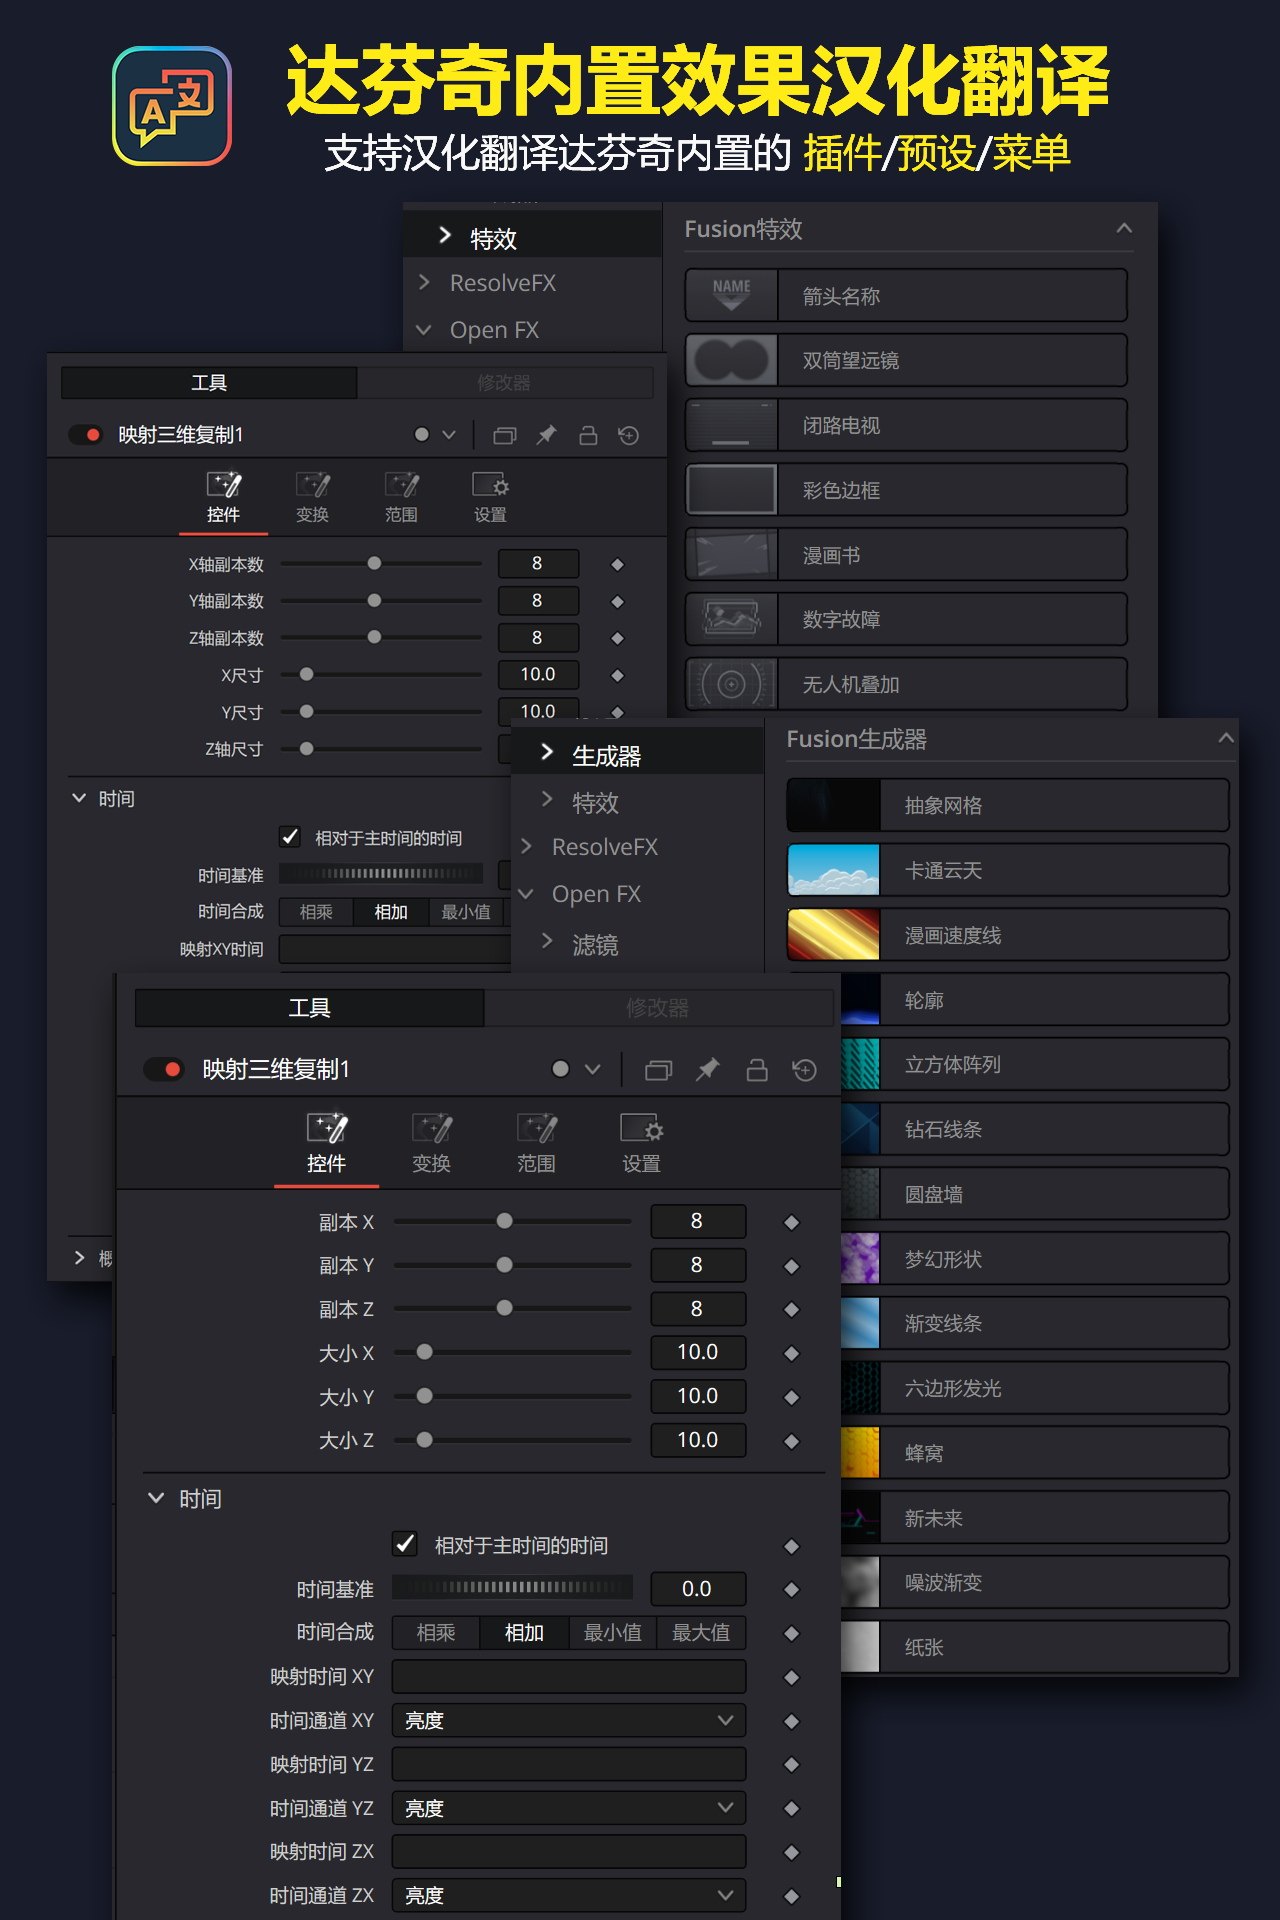This screenshot has height=1920, width=1280.
Task: Click the 箭头名称 NAME preview thumbnail
Action: 732,295
